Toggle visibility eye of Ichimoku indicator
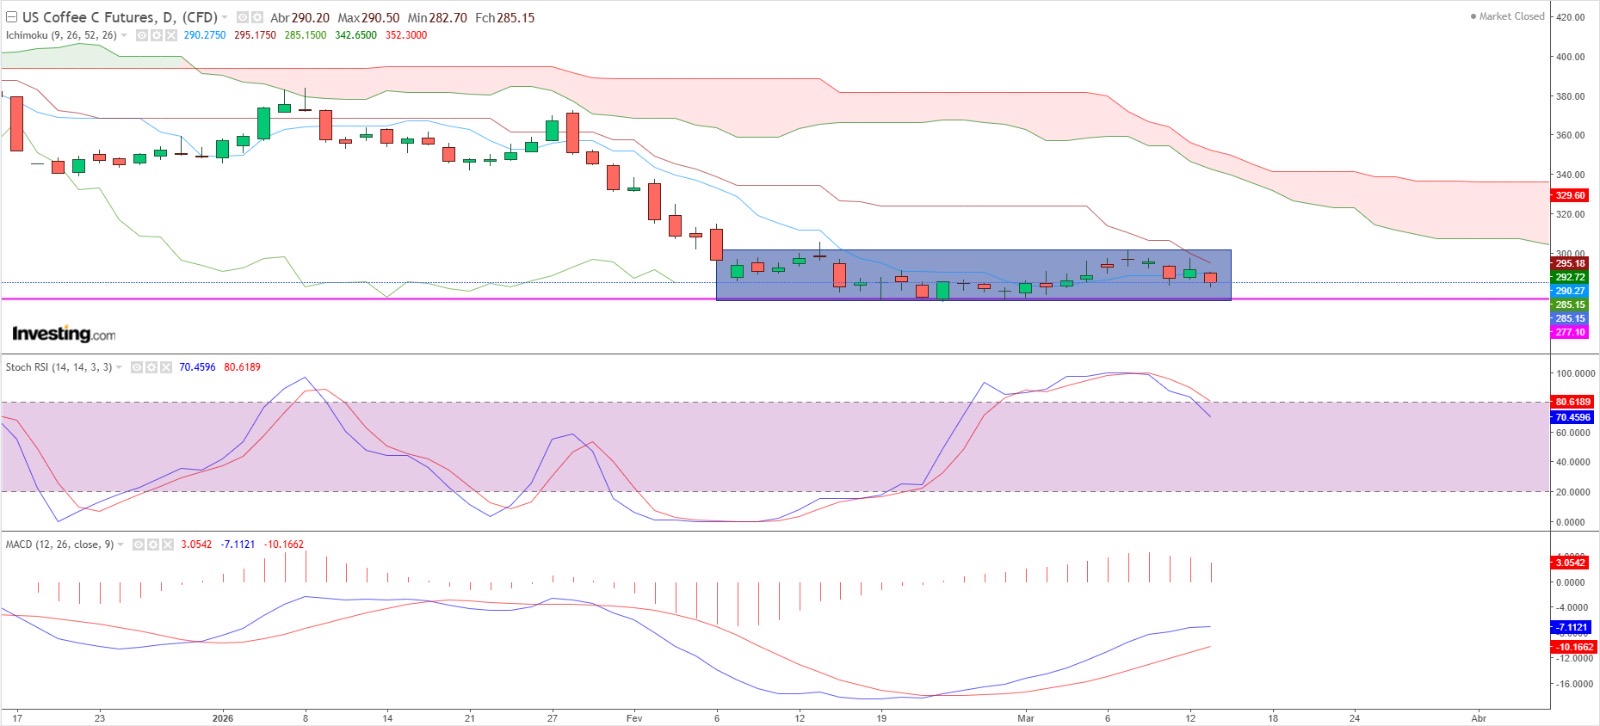The width and height of the screenshot is (1600, 726). pyautogui.click(x=141, y=35)
